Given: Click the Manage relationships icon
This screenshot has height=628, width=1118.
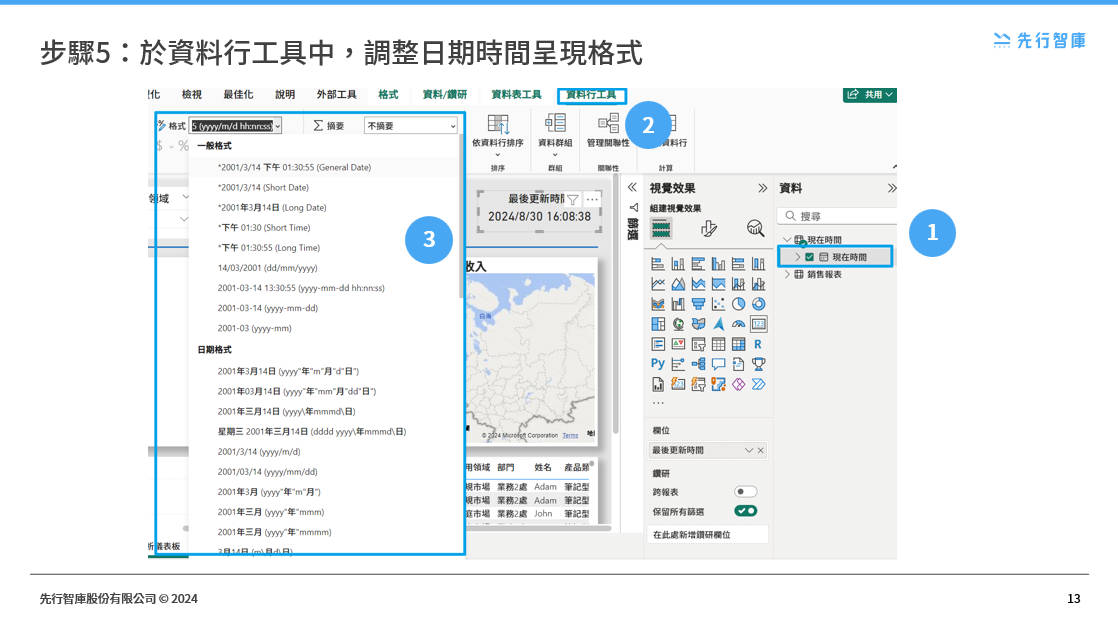Looking at the screenshot, I should tap(608, 123).
